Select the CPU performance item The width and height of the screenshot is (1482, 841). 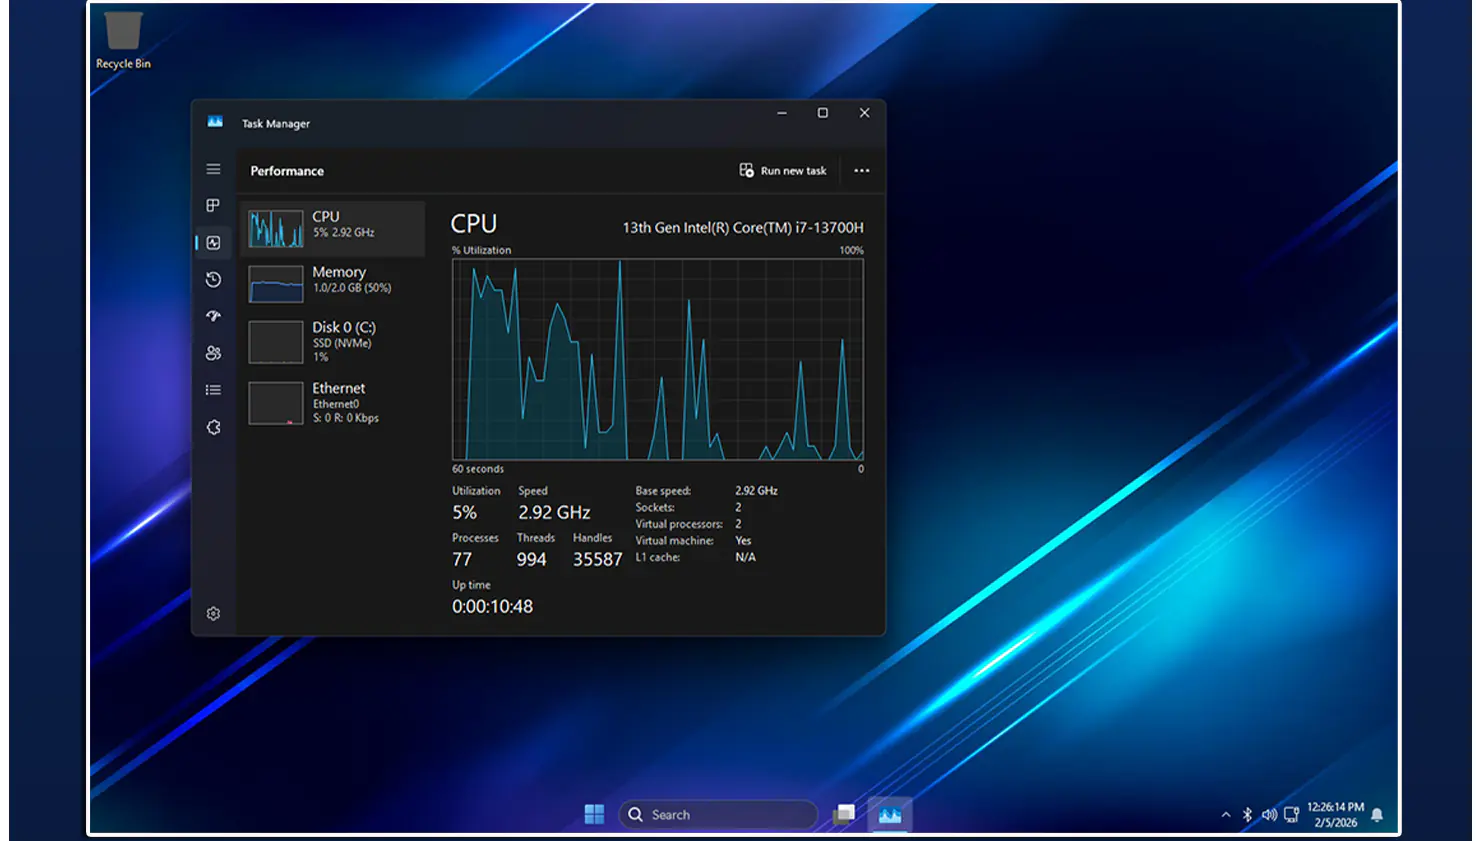(x=332, y=229)
